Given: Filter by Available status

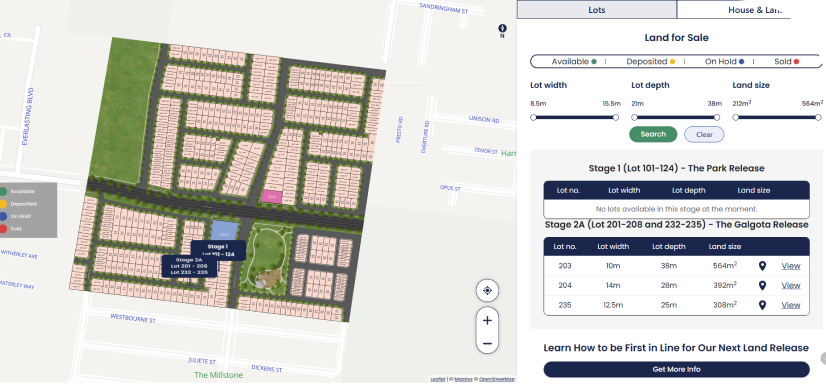Looking at the screenshot, I should click(x=574, y=62).
